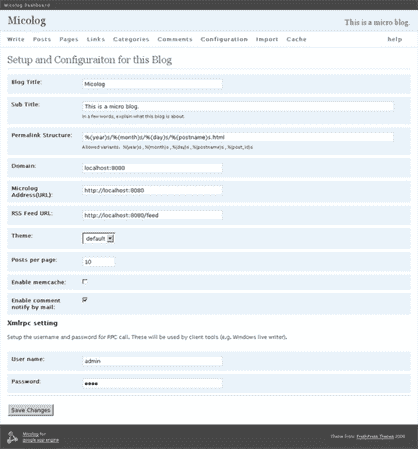Open the Cache menu item
The width and height of the screenshot is (418, 449).
point(296,39)
